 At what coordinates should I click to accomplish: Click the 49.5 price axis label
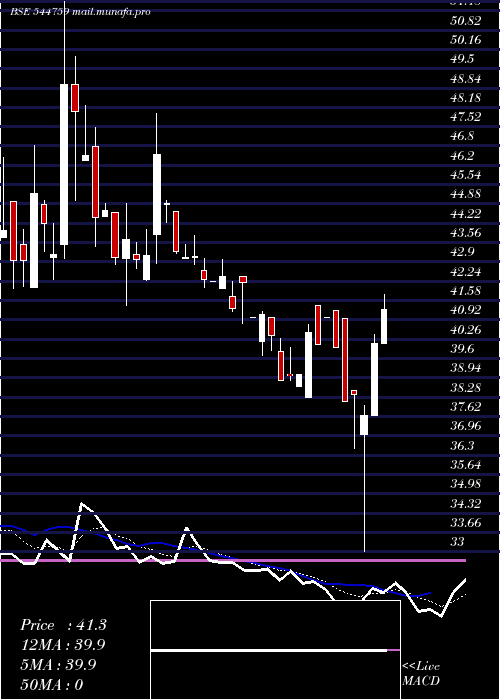463,59
